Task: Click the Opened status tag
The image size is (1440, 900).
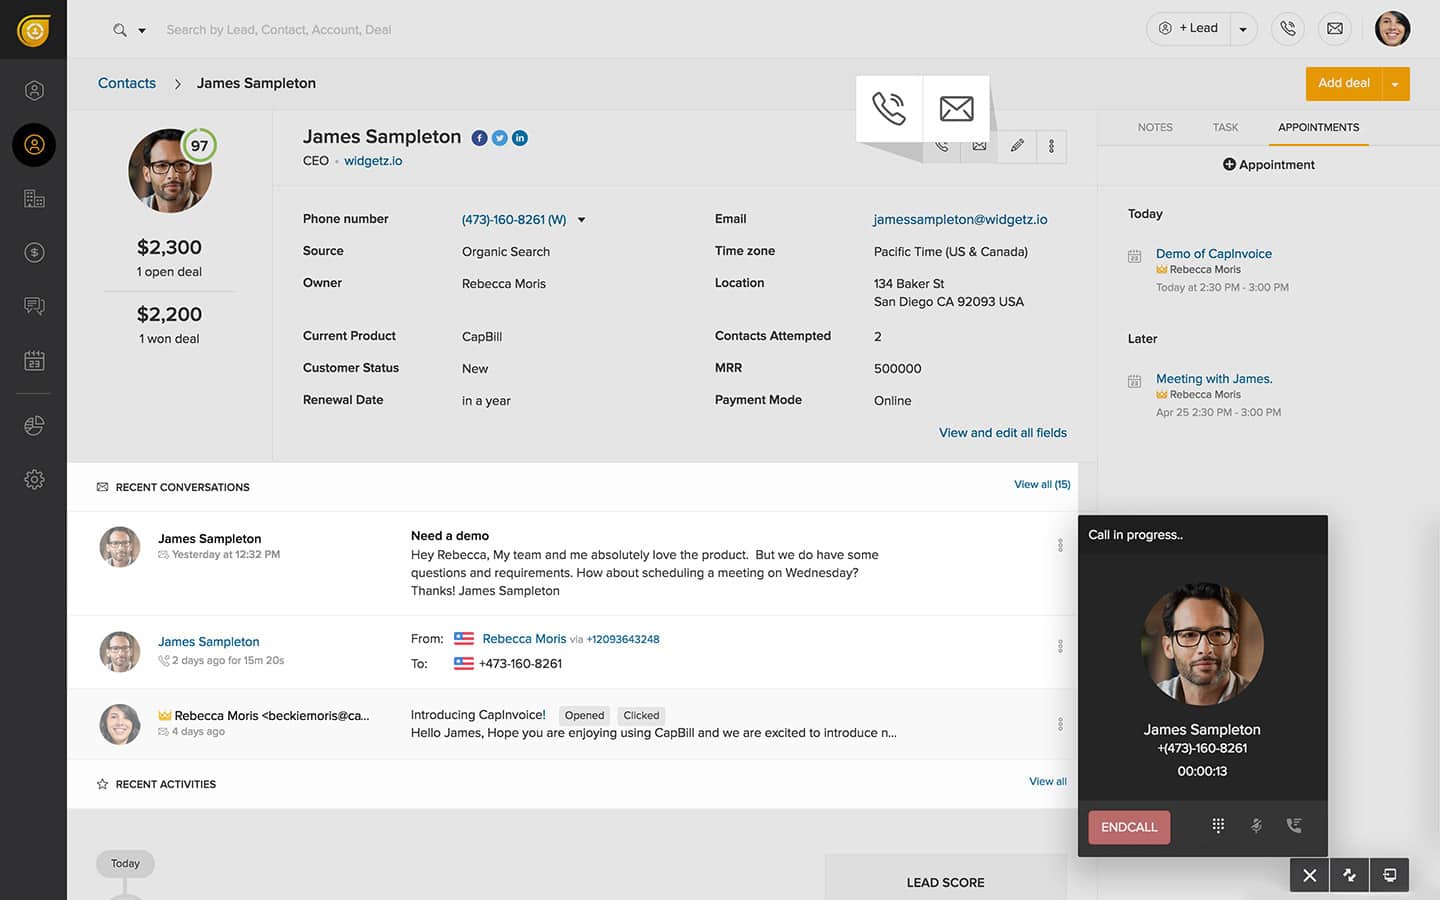Action: (x=584, y=716)
